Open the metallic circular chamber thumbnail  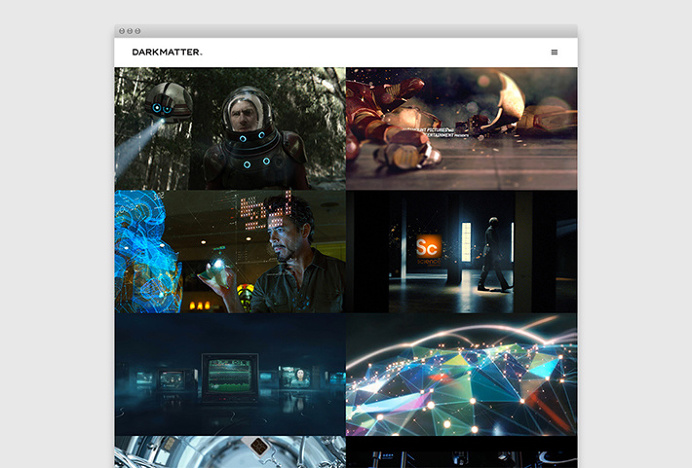point(230,452)
